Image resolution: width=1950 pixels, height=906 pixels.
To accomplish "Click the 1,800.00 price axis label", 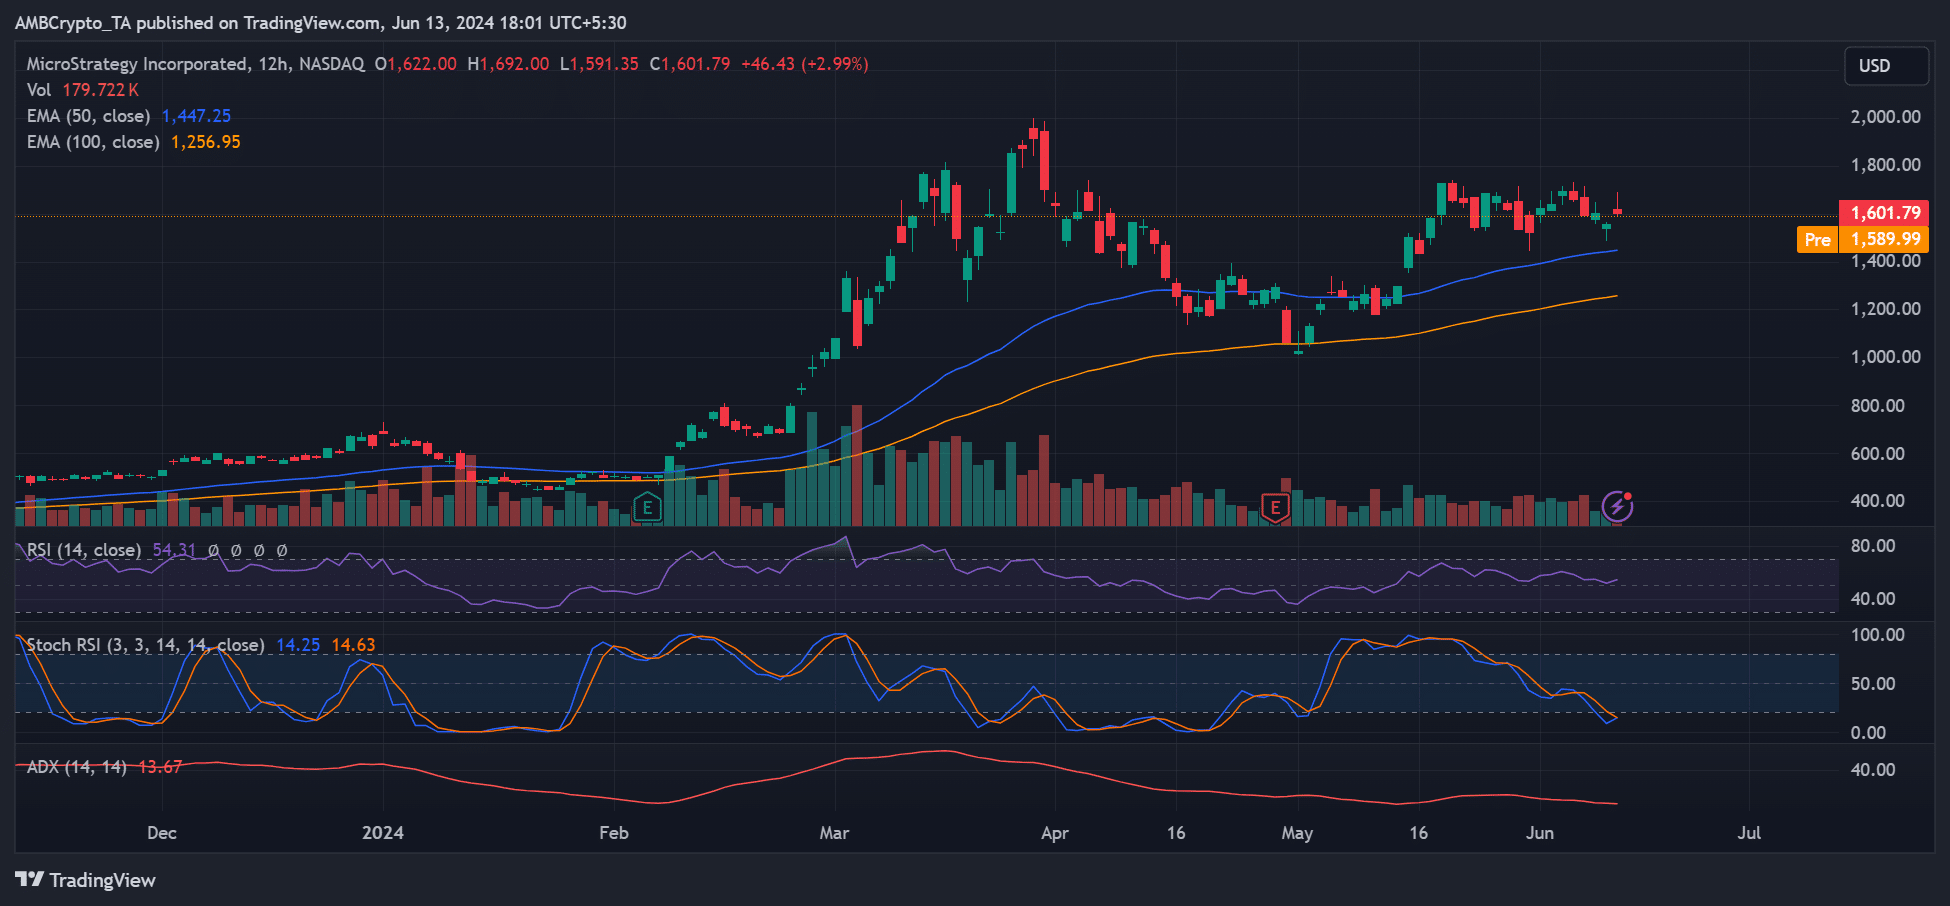I will 1885,165.
